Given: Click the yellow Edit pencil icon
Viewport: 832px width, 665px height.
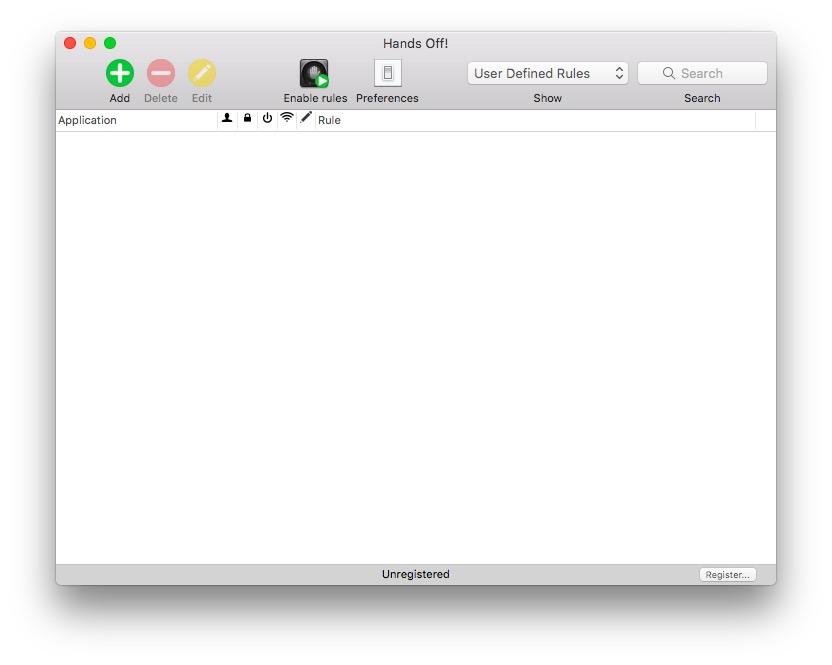Looking at the screenshot, I should pos(202,73).
